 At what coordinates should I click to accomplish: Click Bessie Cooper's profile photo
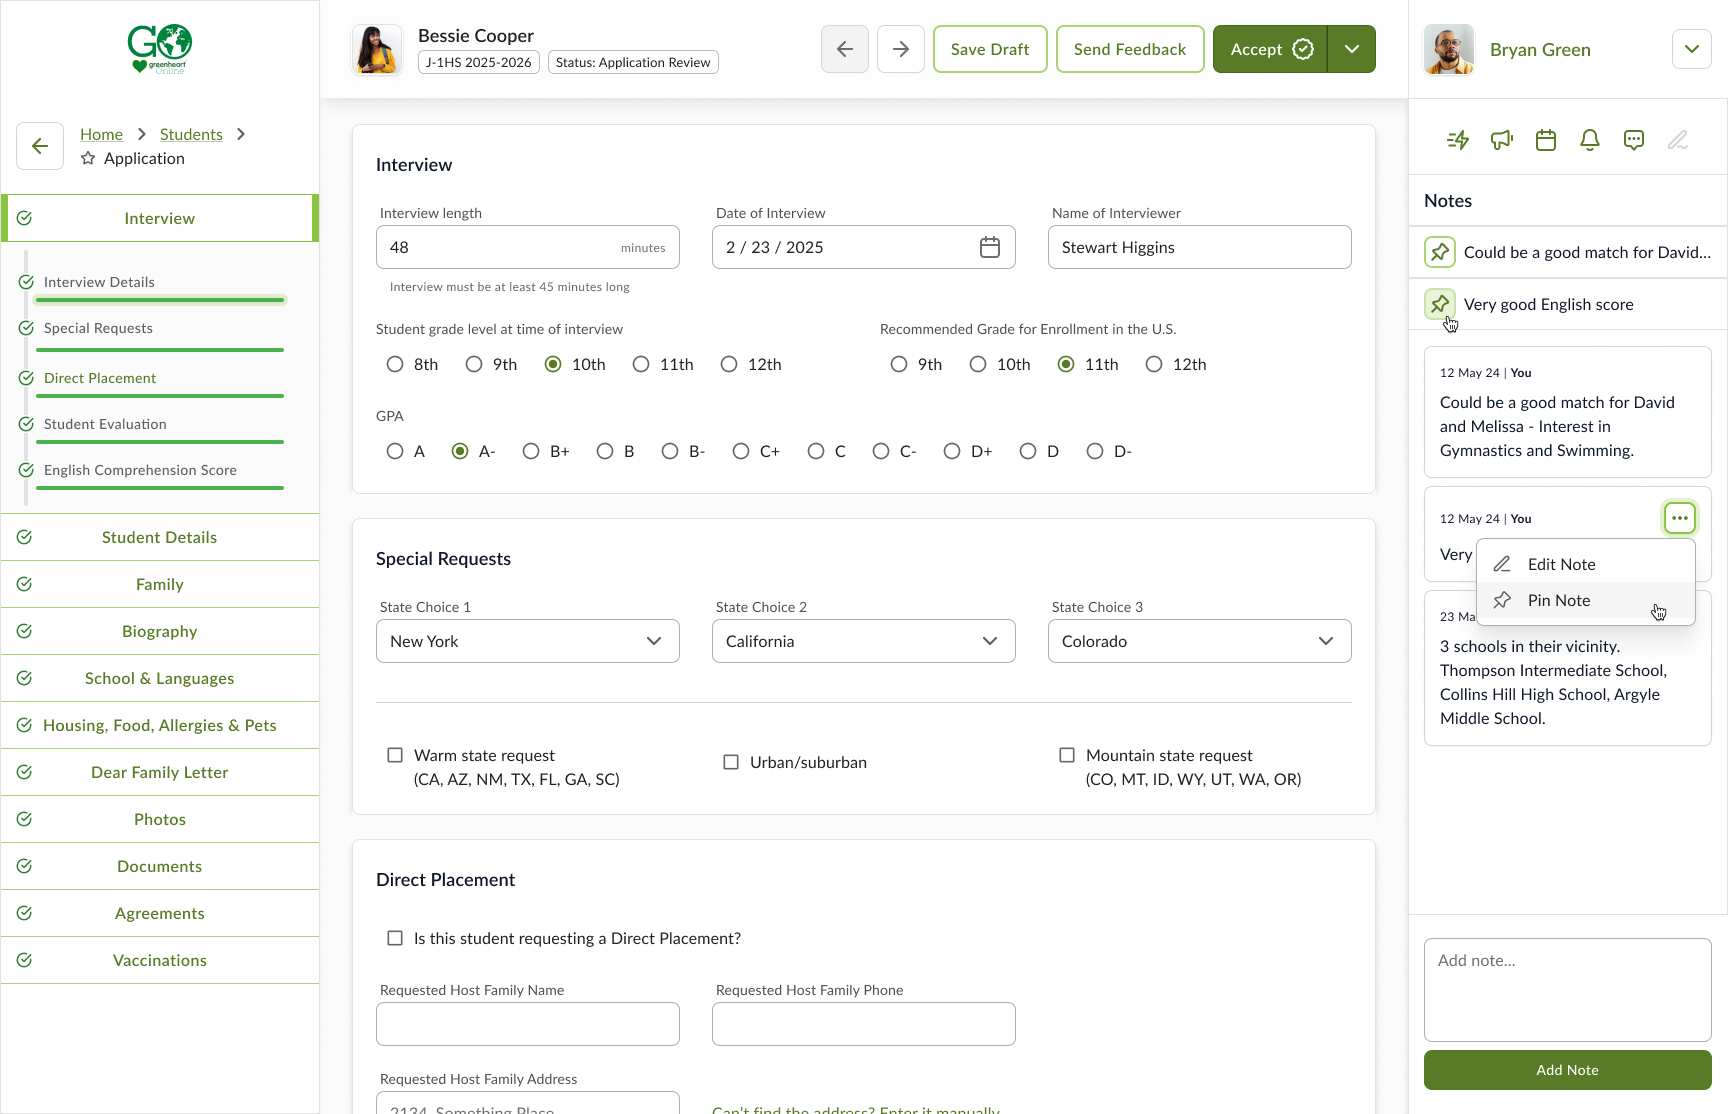377,49
